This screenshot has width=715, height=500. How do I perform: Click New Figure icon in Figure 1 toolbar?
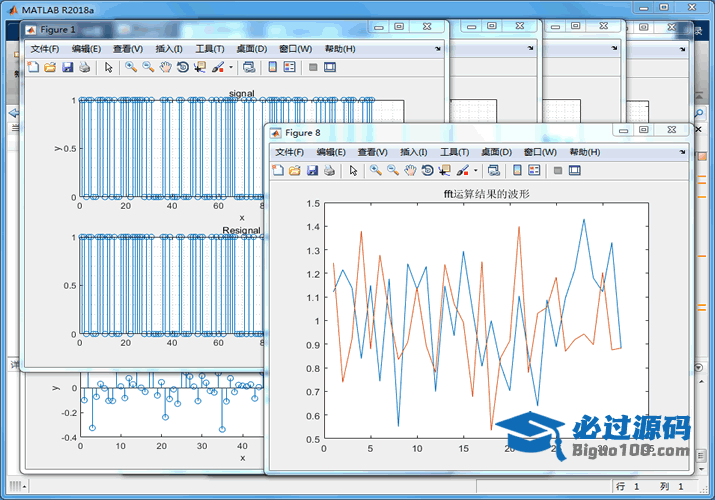coord(33,67)
